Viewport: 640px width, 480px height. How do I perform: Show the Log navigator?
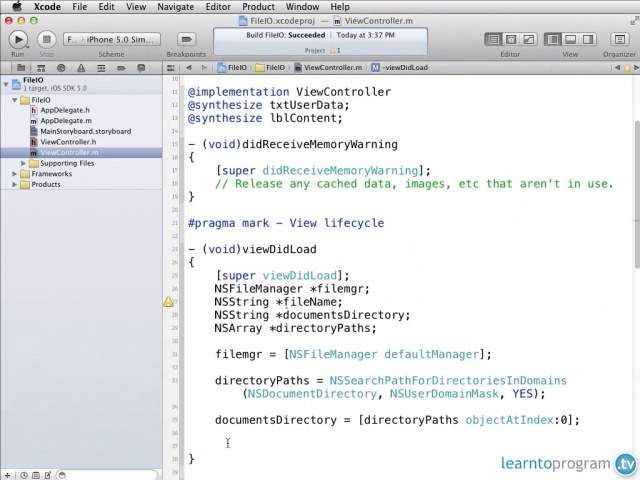point(141,68)
